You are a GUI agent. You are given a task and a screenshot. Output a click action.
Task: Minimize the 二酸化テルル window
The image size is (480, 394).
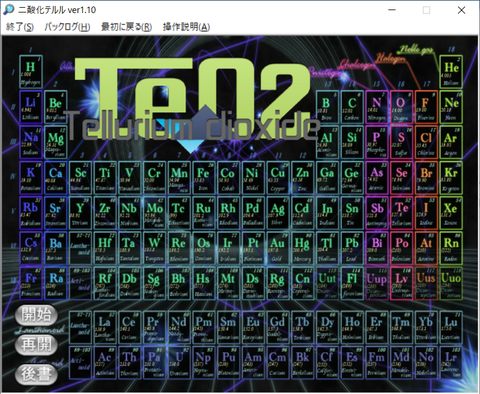click(392, 10)
